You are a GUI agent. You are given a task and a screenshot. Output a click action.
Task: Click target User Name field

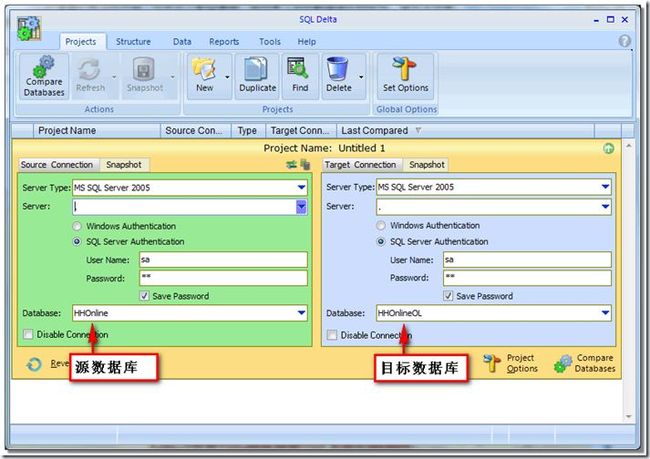[x=527, y=260]
